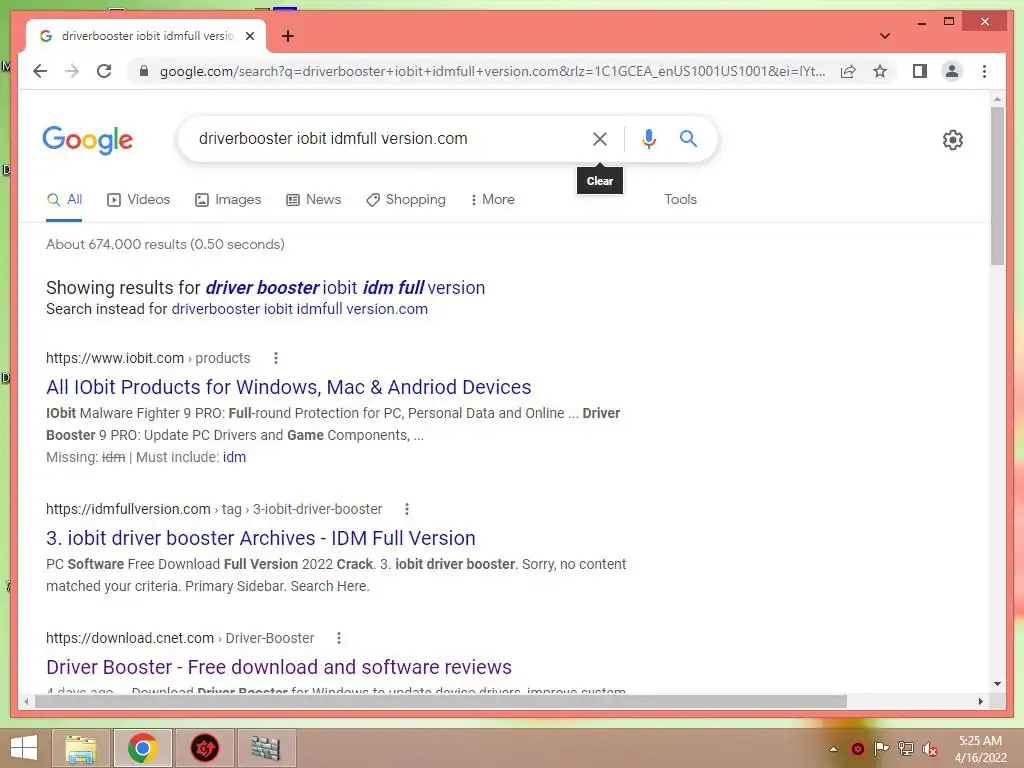Open search Tools options
This screenshot has height=768, width=1024.
(x=680, y=200)
